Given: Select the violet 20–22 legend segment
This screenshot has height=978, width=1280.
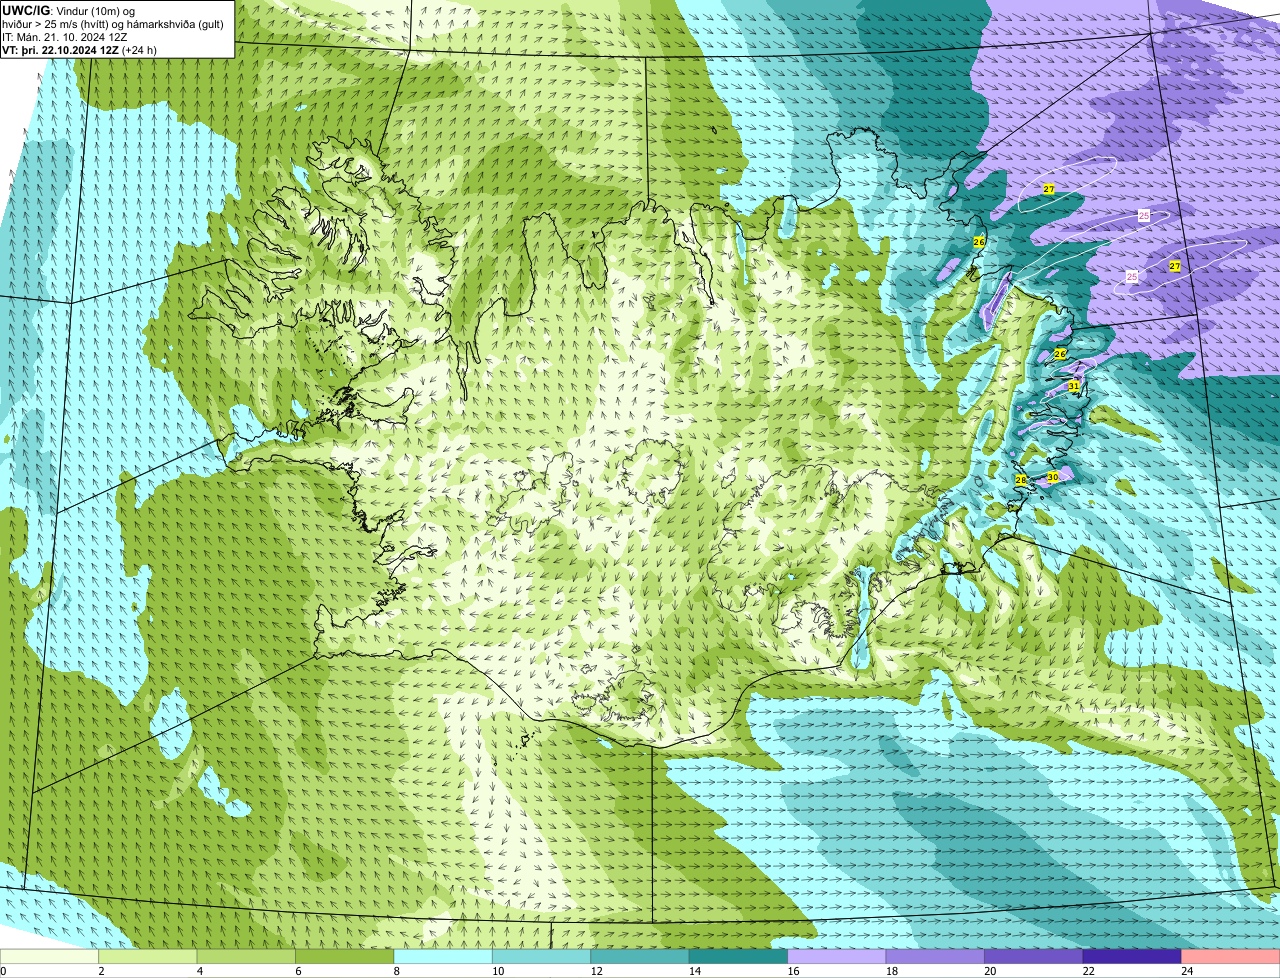Looking at the screenshot, I should pyautogui.click(x=1035, y=956).
